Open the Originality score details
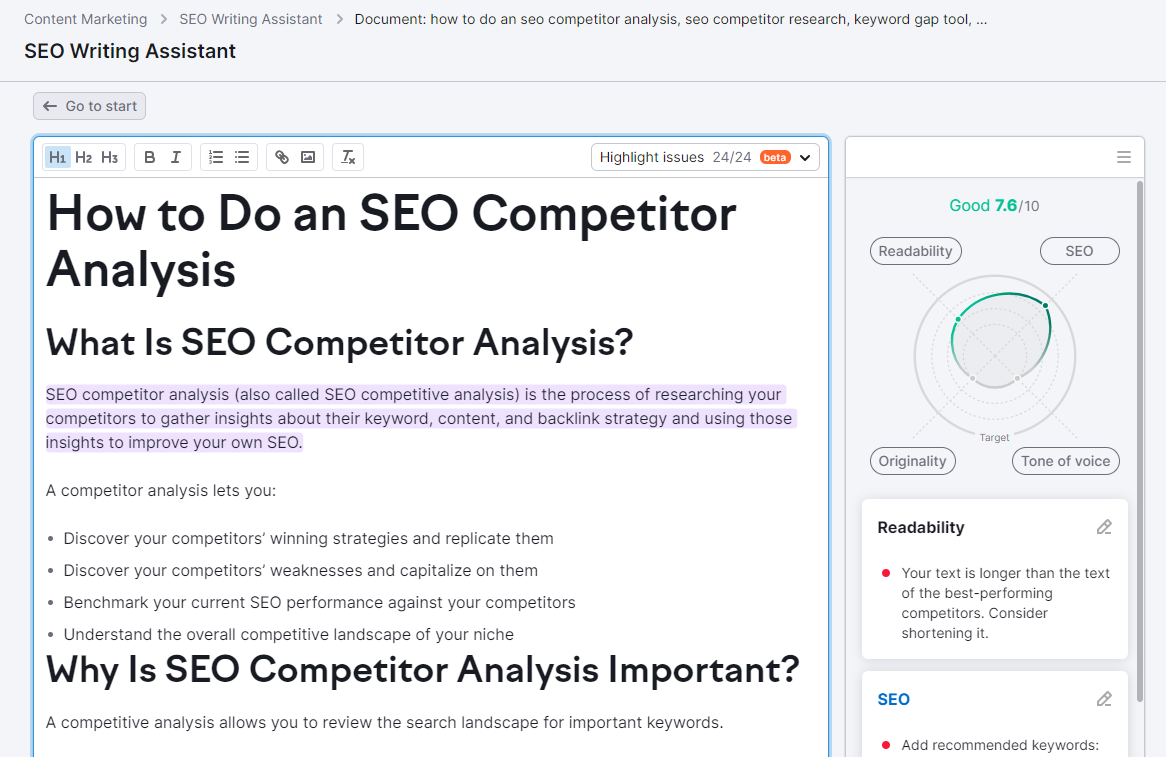Image resolution: width=1166 pixels, height=757 pixels. click(912, 461)
